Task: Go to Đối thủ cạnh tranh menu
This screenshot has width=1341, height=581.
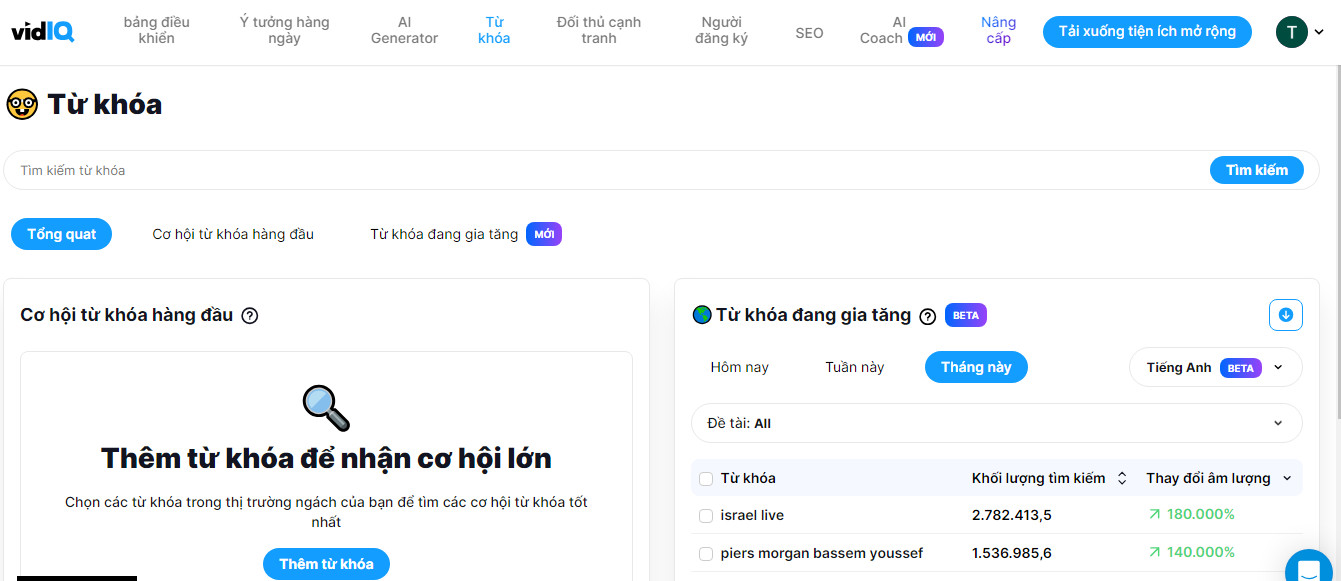Action: click(x=599, y=30)
